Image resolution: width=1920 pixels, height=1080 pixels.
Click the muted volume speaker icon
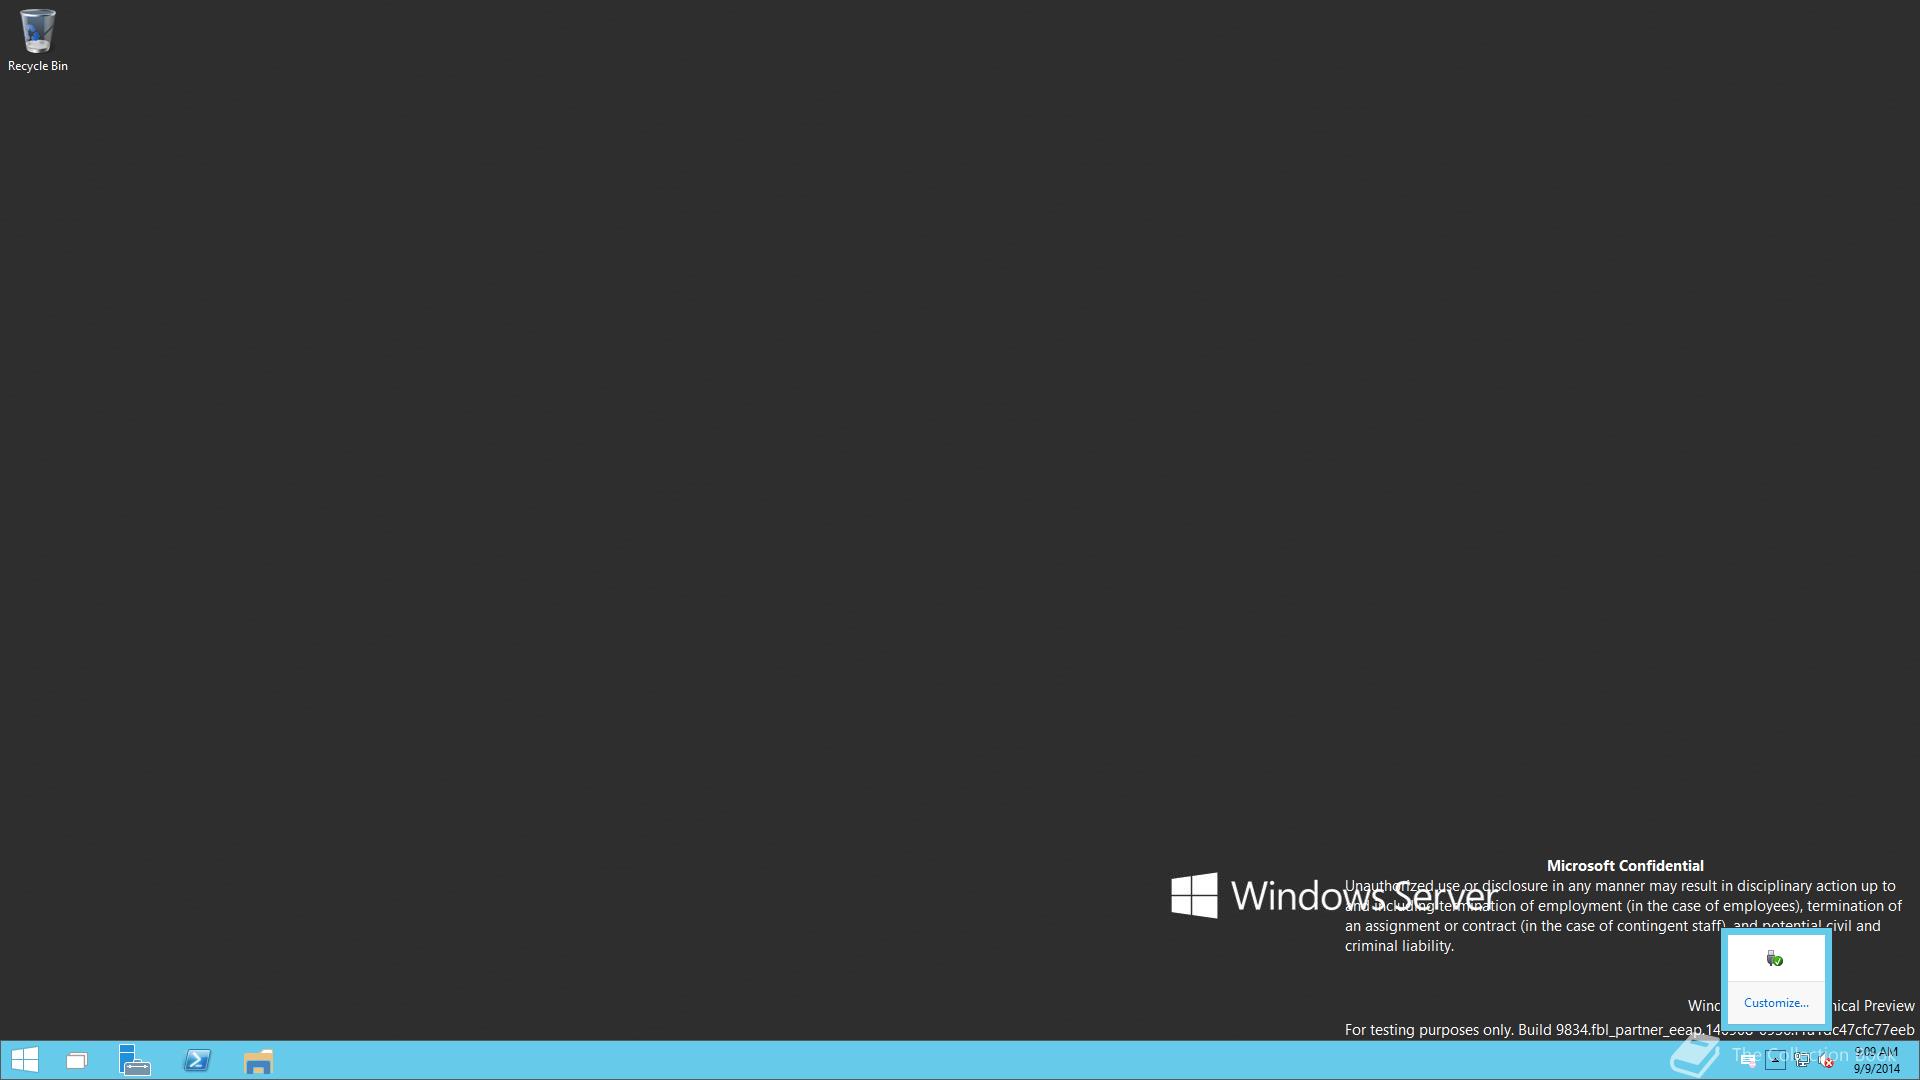tap(1826, 1060)
